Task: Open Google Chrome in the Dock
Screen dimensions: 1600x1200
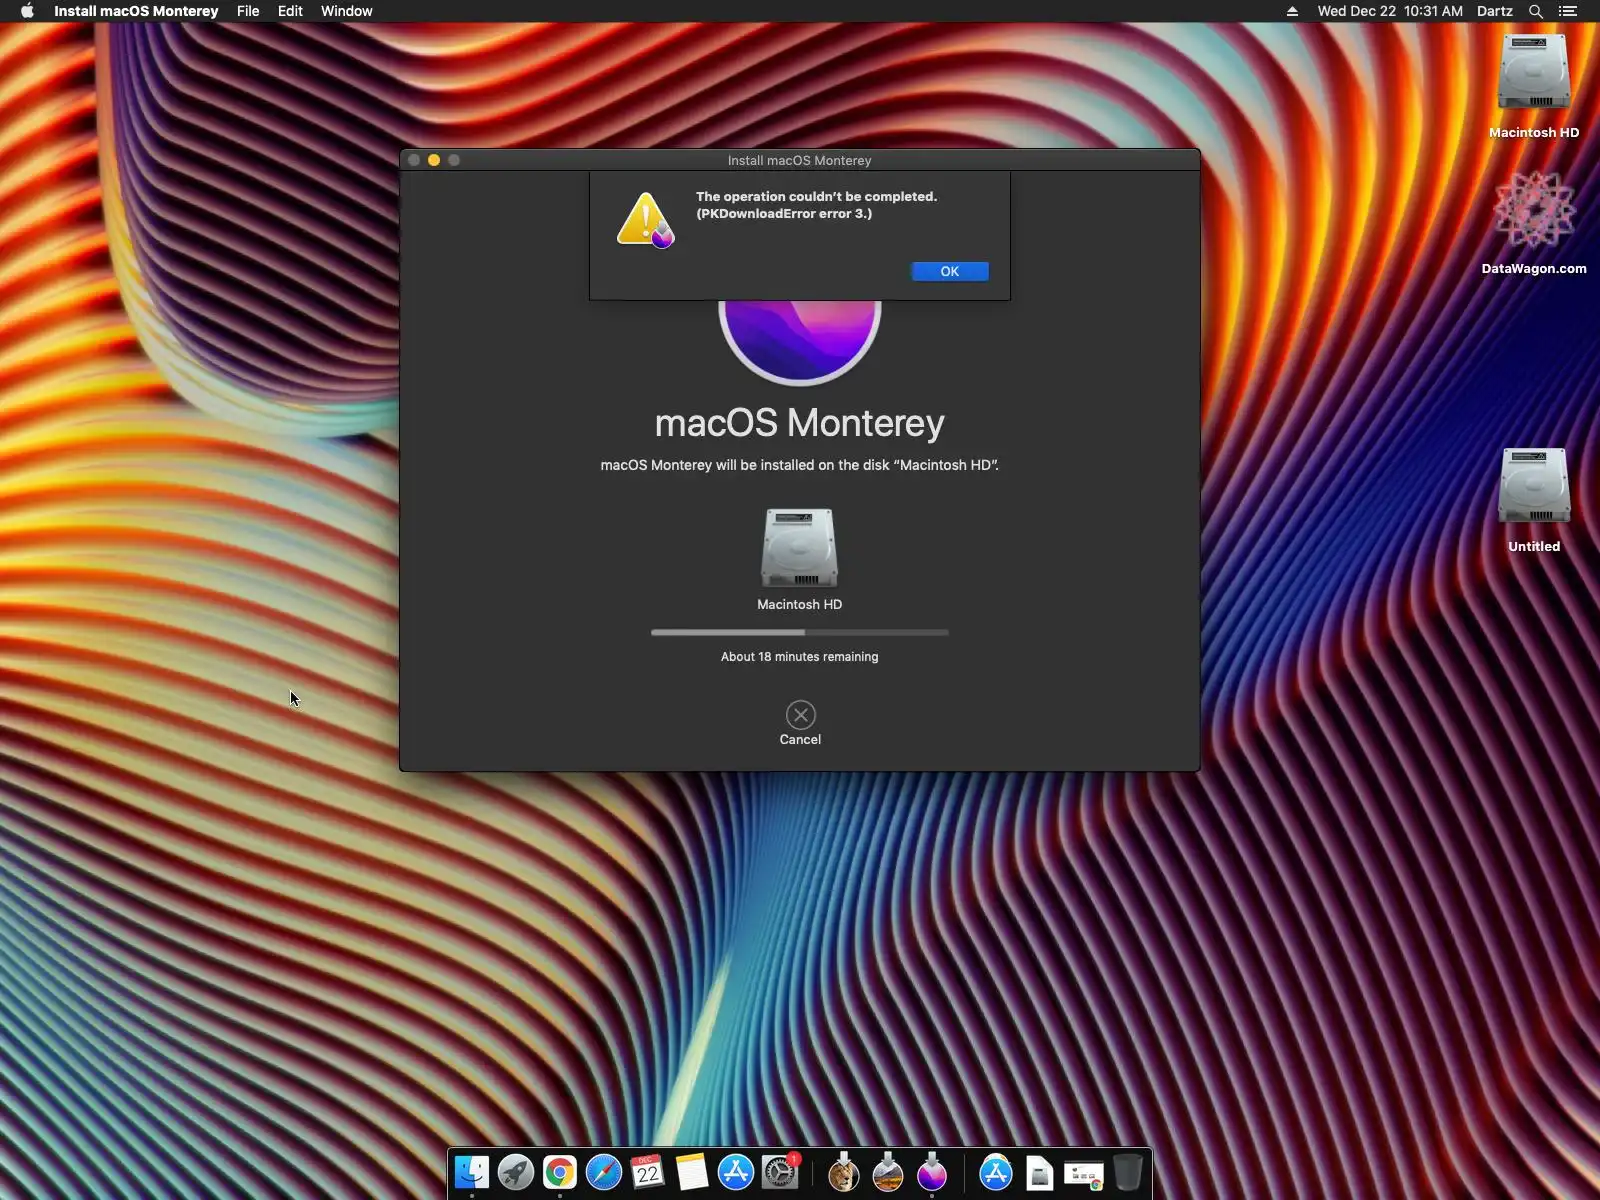Action: click(x=560, y=1172)
